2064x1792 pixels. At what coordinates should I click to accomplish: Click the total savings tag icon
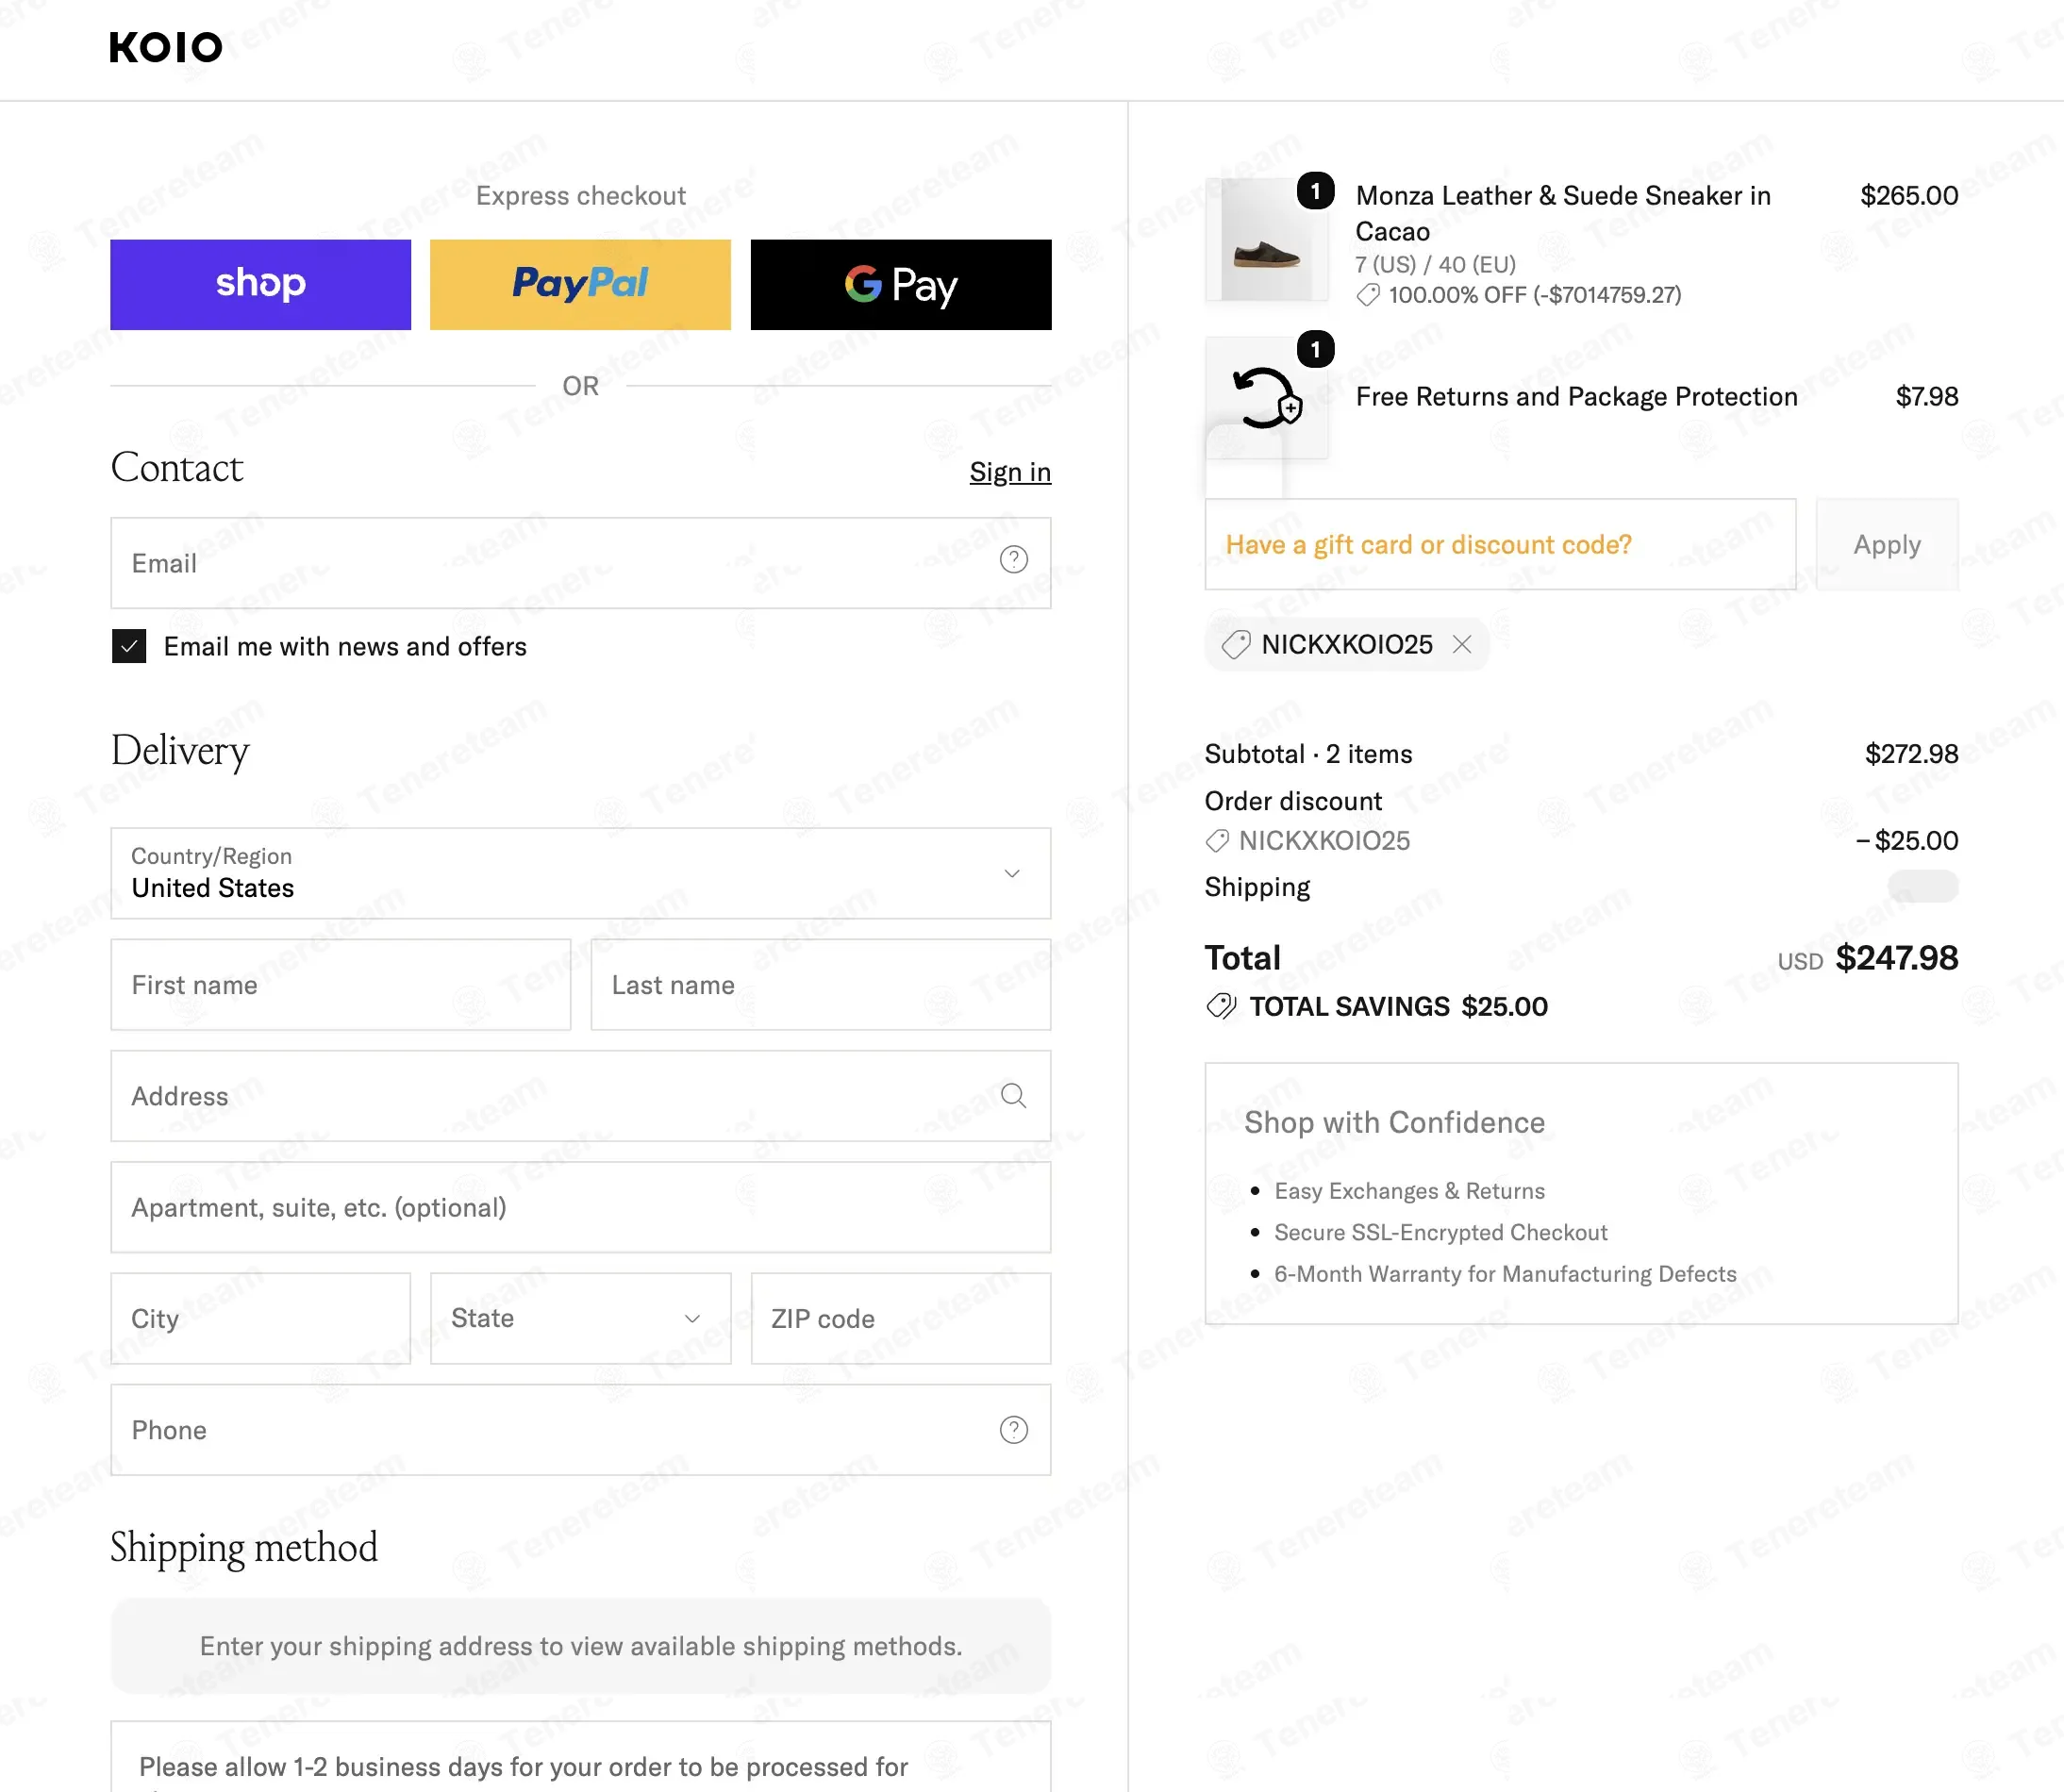pyautogui.click(x=1221, y=1006)
